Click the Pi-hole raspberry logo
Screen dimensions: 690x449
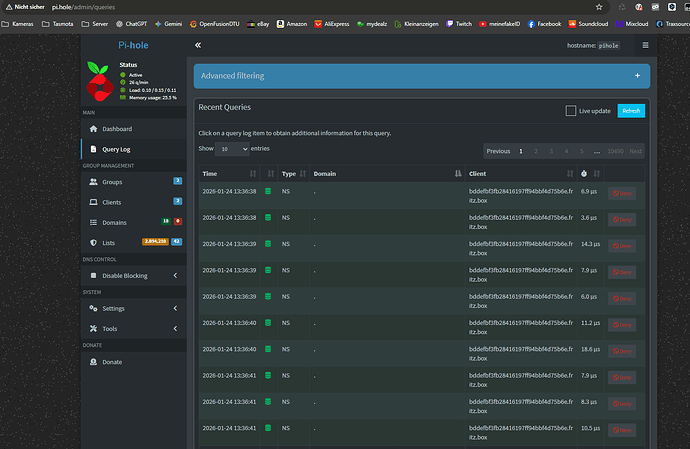(99, 81)
